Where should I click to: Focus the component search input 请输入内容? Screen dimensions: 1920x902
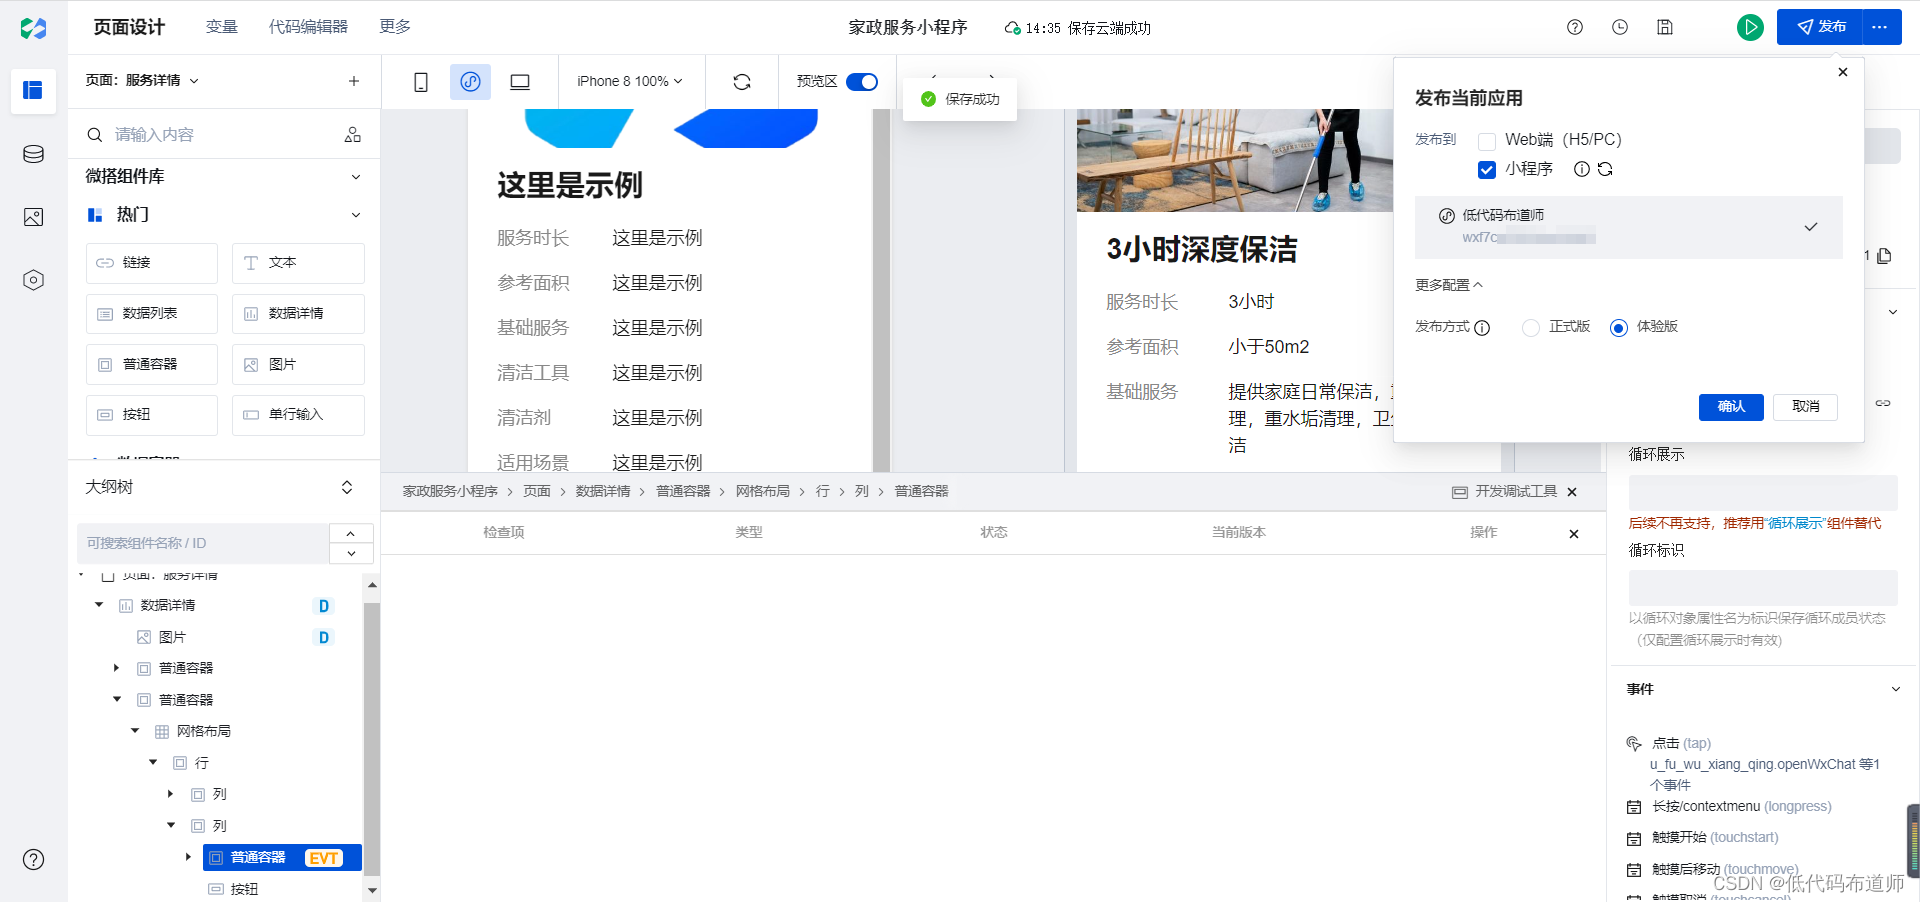pos(222,134)
